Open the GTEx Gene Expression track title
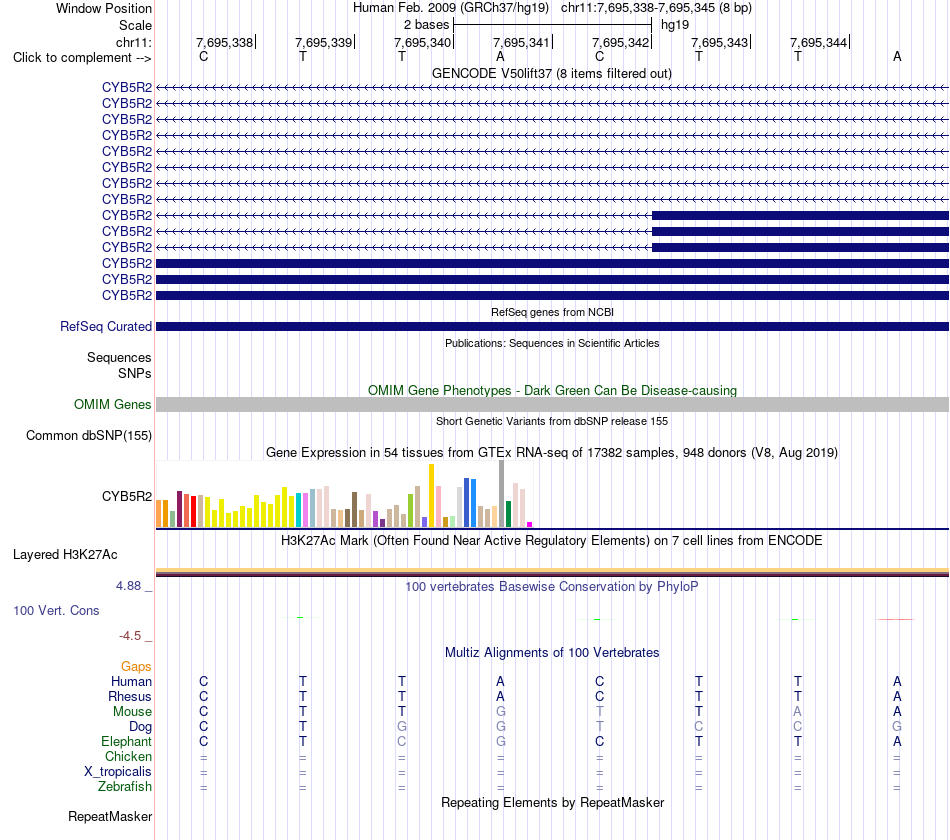 [552, 453]
